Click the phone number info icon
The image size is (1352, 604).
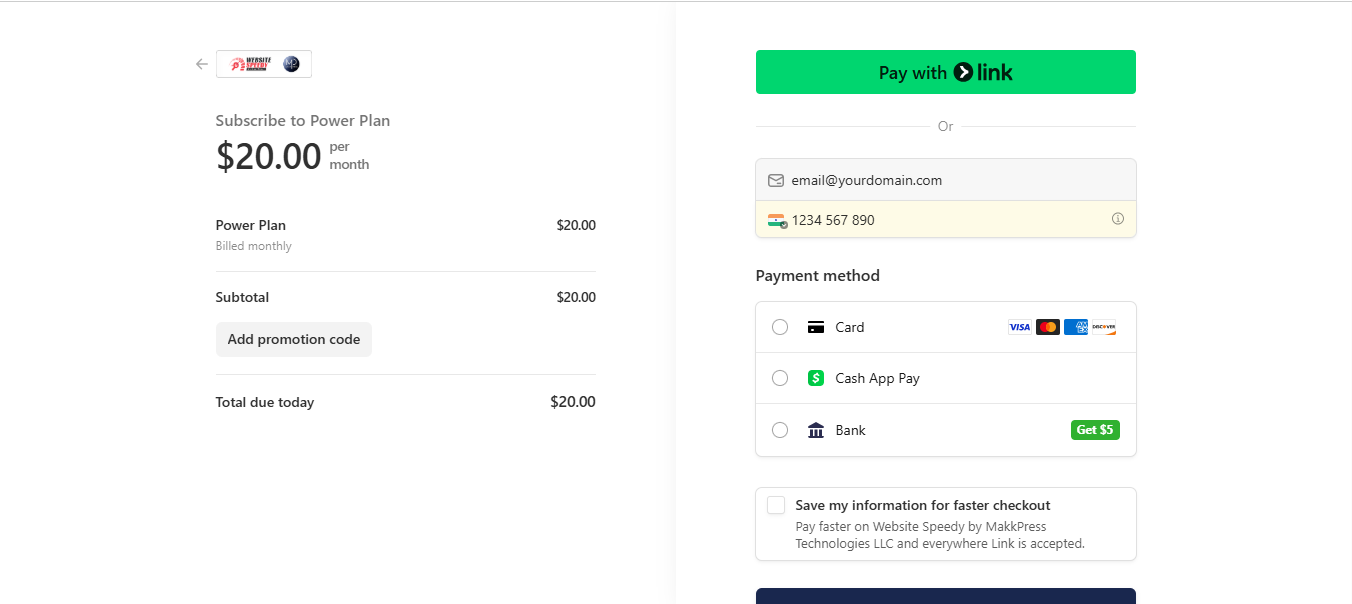coord(1118,219)
